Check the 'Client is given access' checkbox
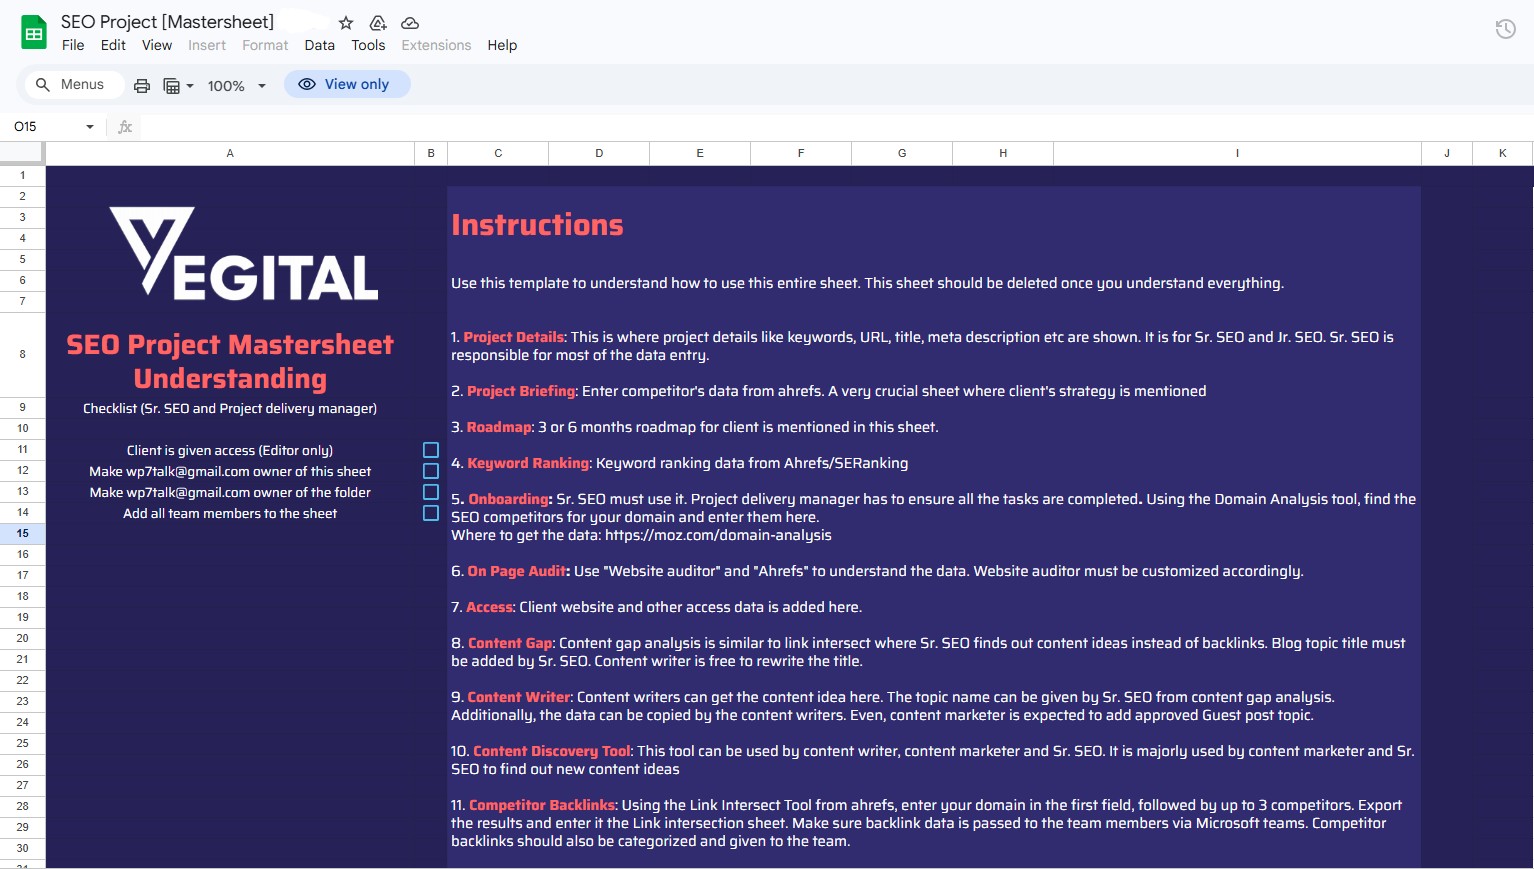The width and height of the screenshot is (1534, 869). pos(431,449)
